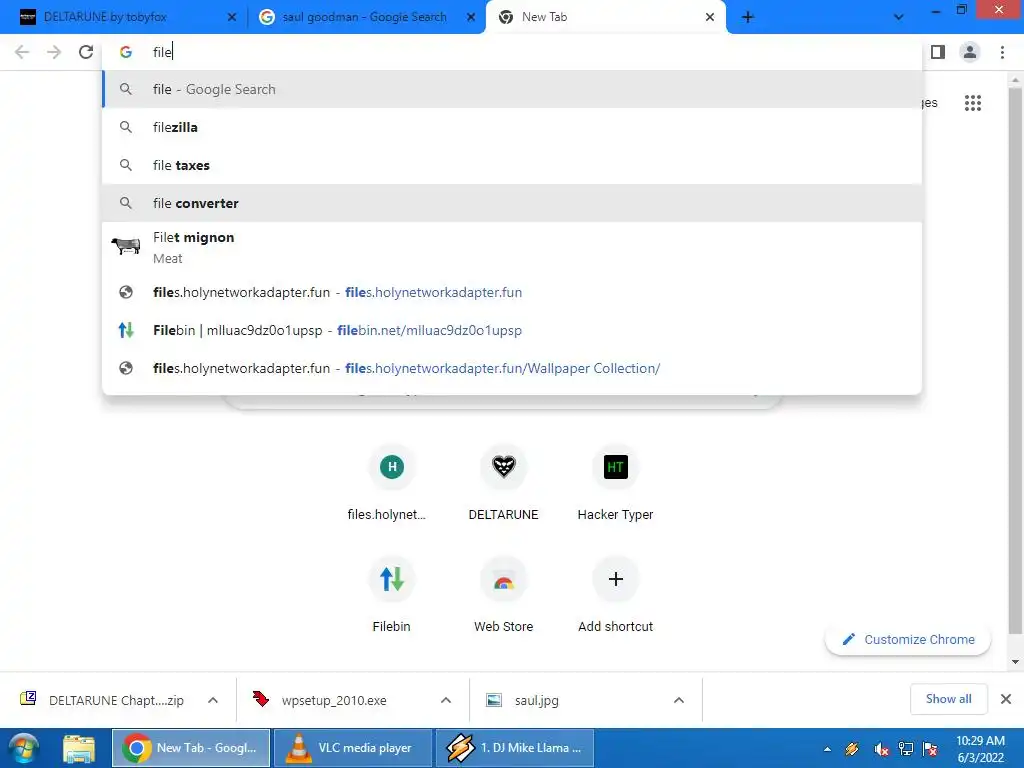1024x768 pixels.
Task: Open the Web Store shortcut tile
Action: tap(504, 594)
